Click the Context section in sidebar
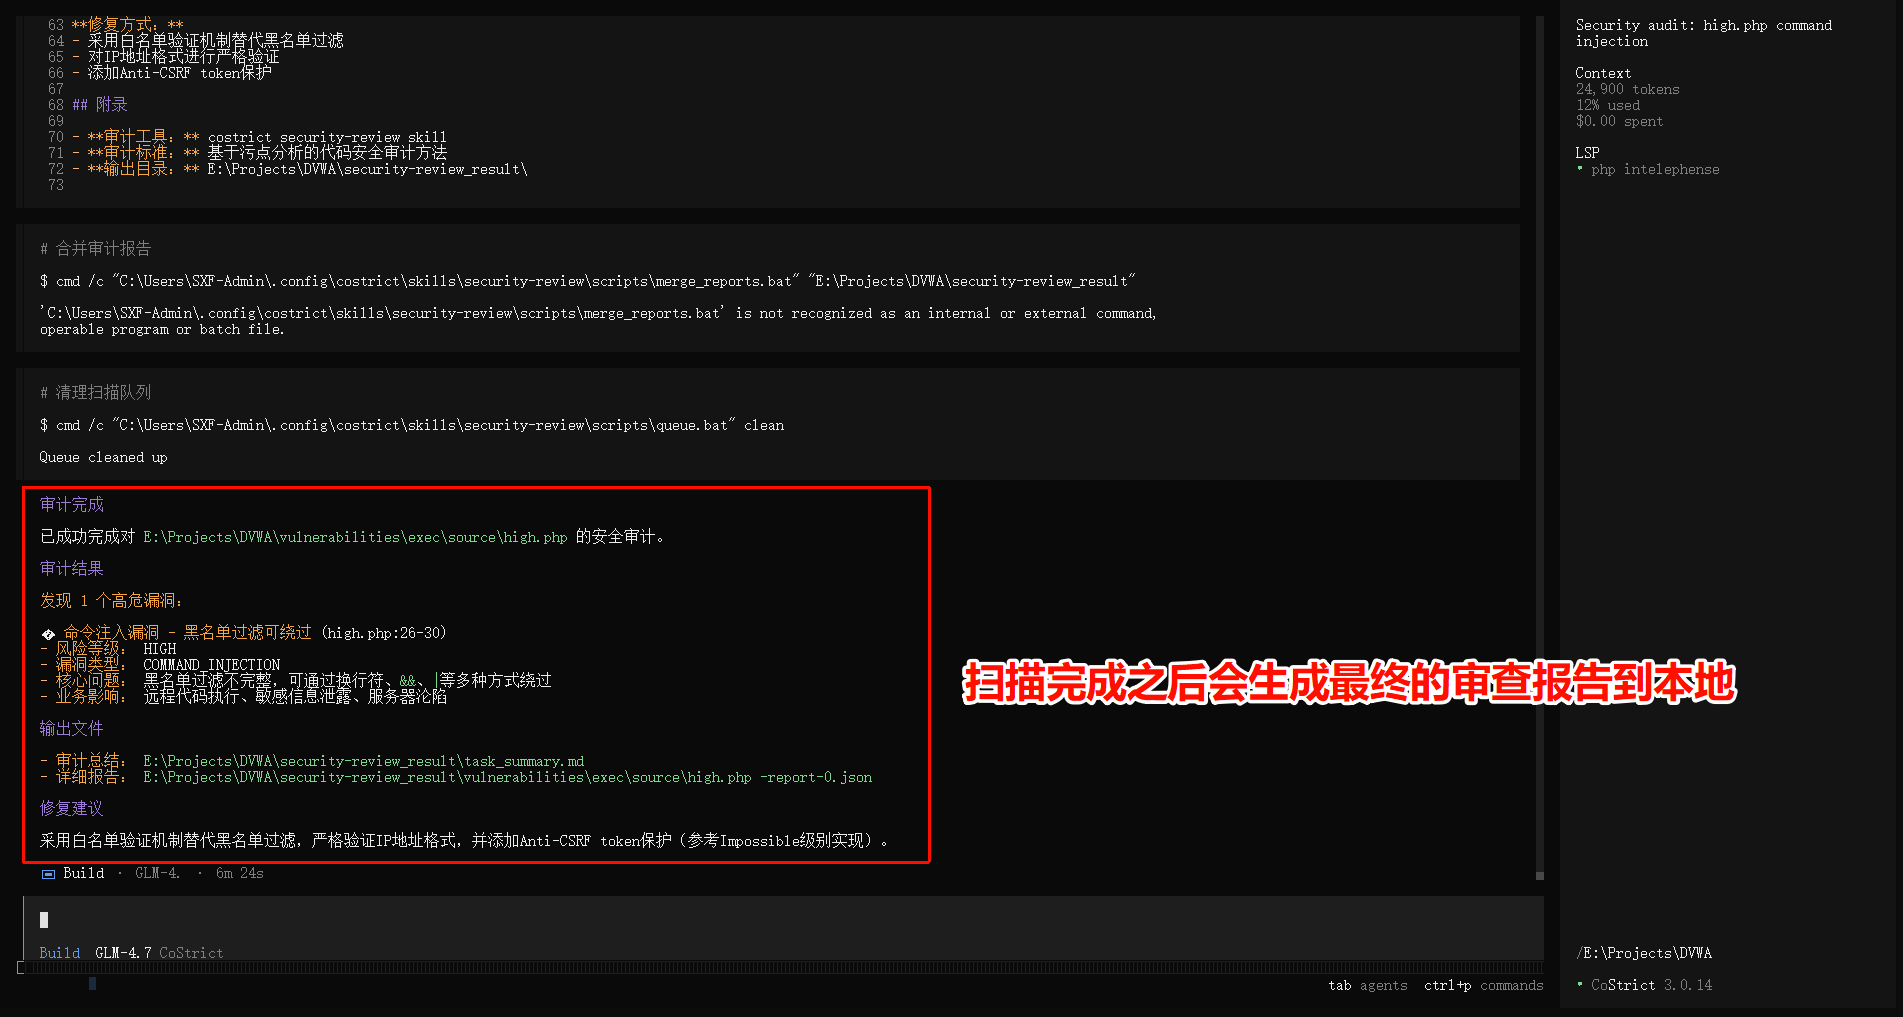Image resolution: width=1903 pixels, height=1017 pixels. 1603,73
